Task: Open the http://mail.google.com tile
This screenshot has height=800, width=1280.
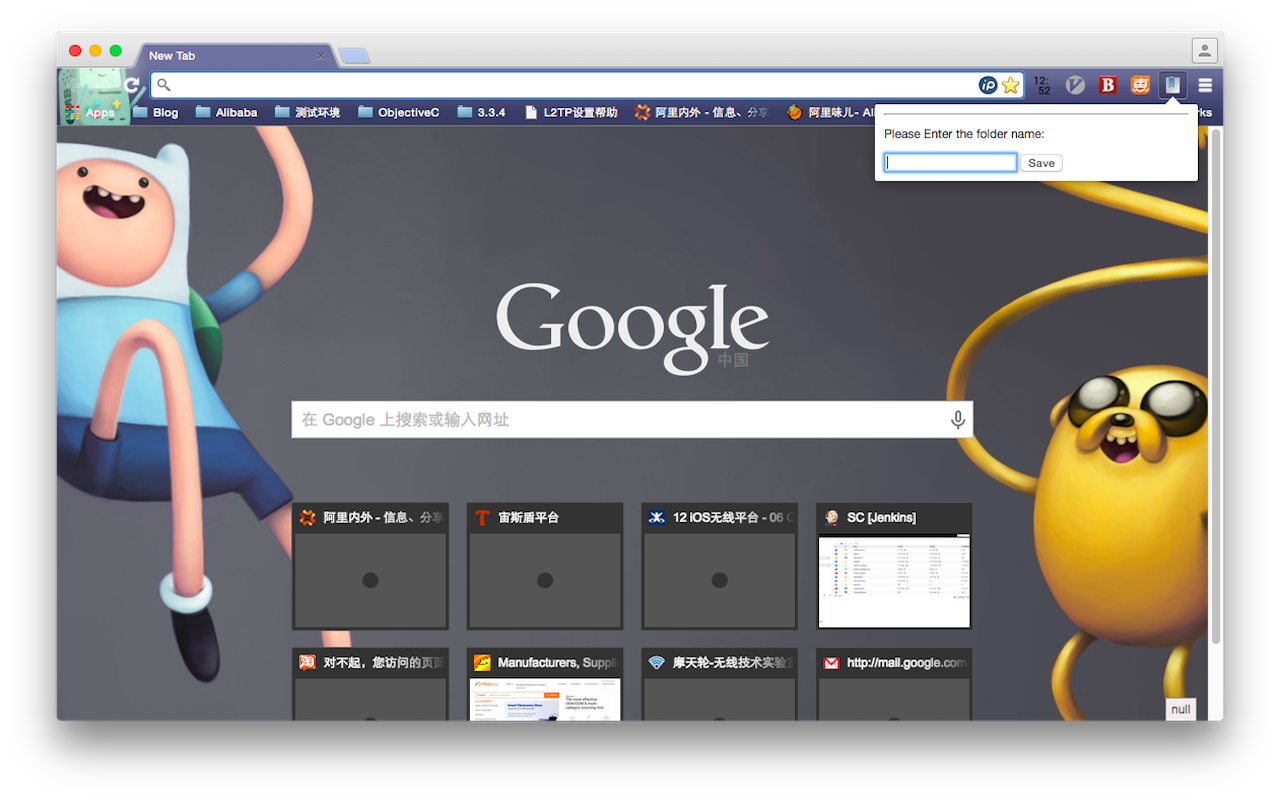Action: coord(894,684)
